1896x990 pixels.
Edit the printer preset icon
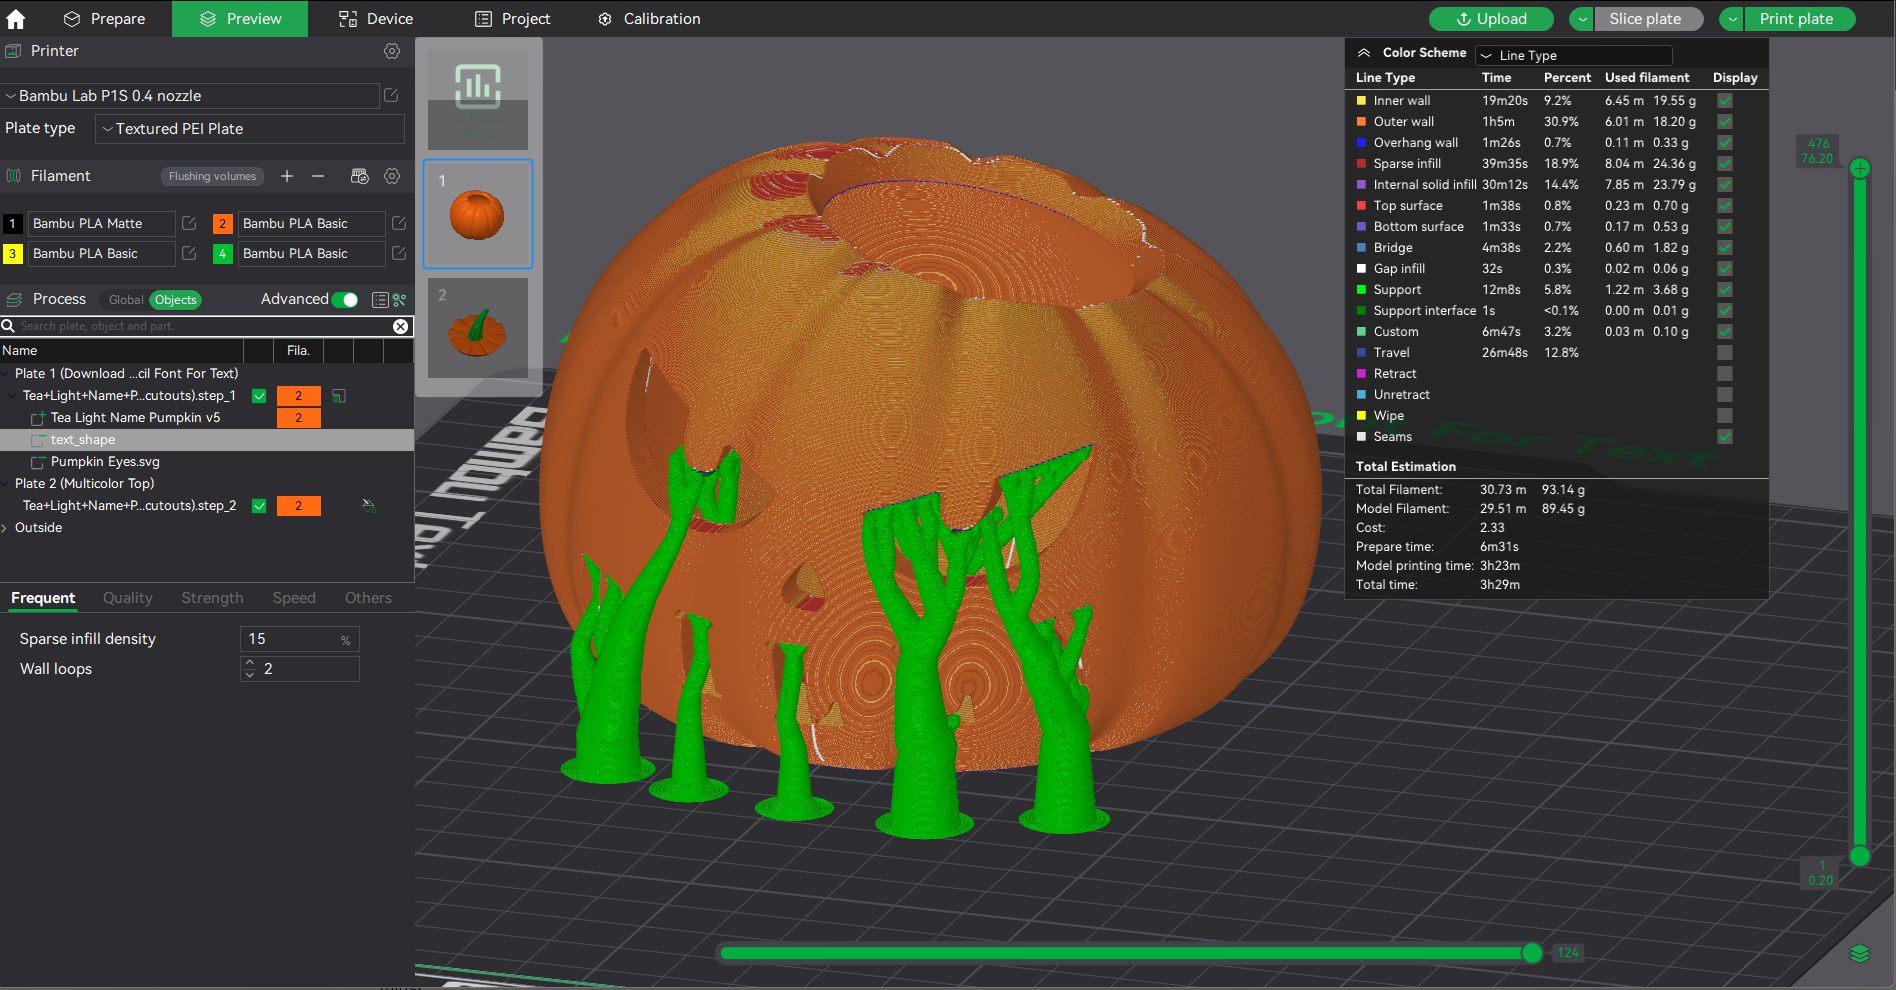(x=391, y=96)
